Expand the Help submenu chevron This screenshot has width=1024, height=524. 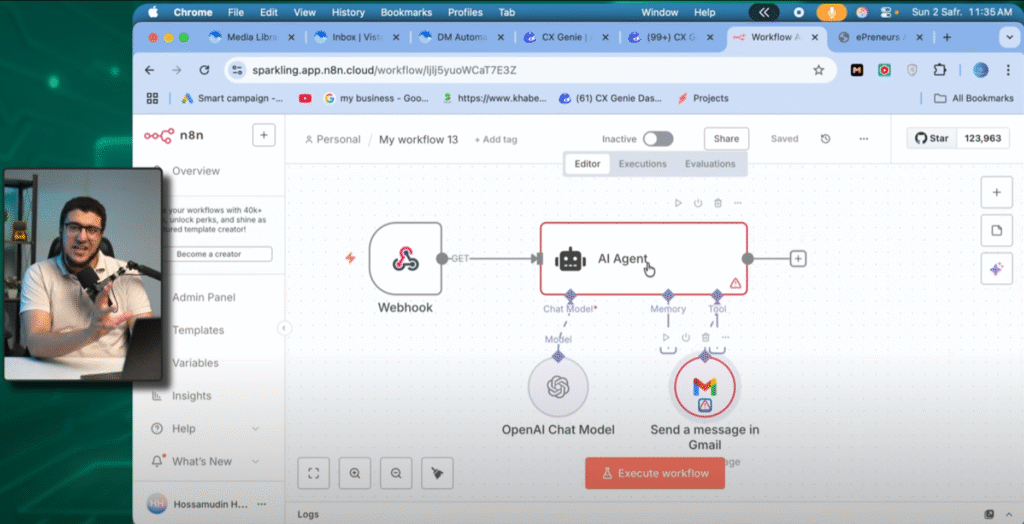coord(255,429)
